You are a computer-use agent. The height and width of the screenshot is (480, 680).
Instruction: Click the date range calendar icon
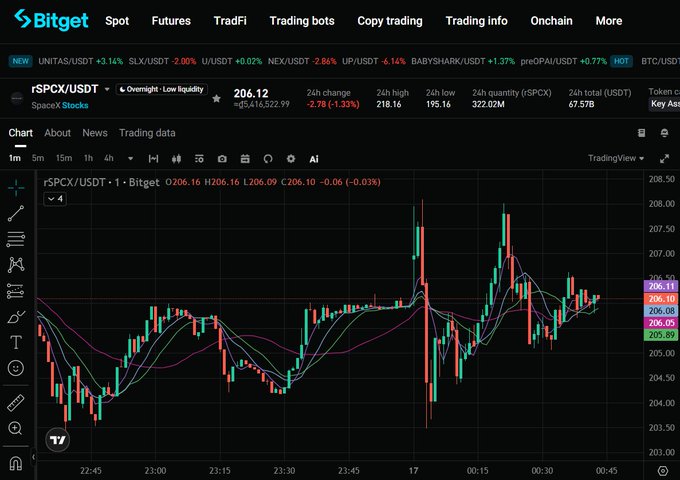[x=245, y=159]
